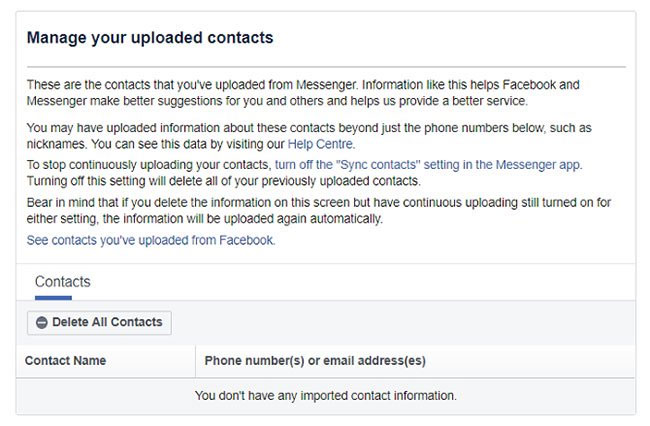Screen dimensions: 650x426
Task: Click the Phone number(s) or email address(es) header
Action: [x=315, y=360]
